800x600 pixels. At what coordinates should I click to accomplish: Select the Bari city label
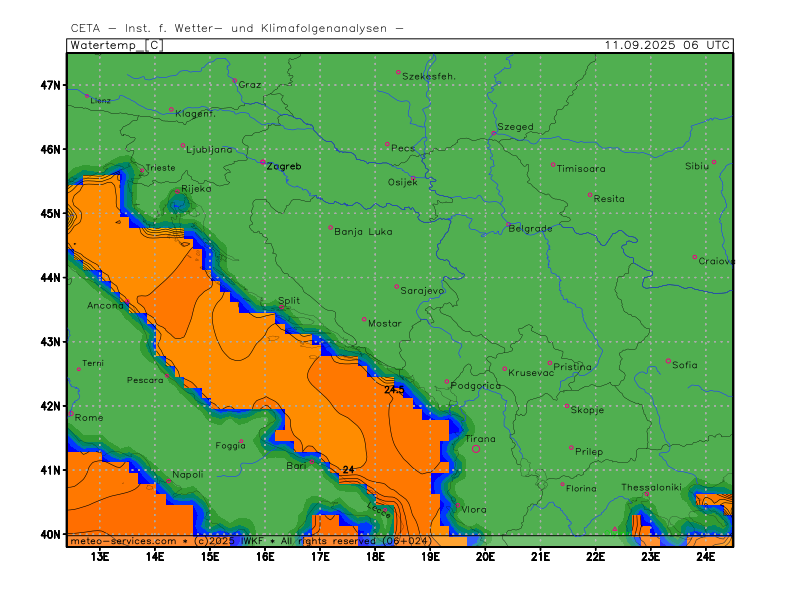point(296,466)
